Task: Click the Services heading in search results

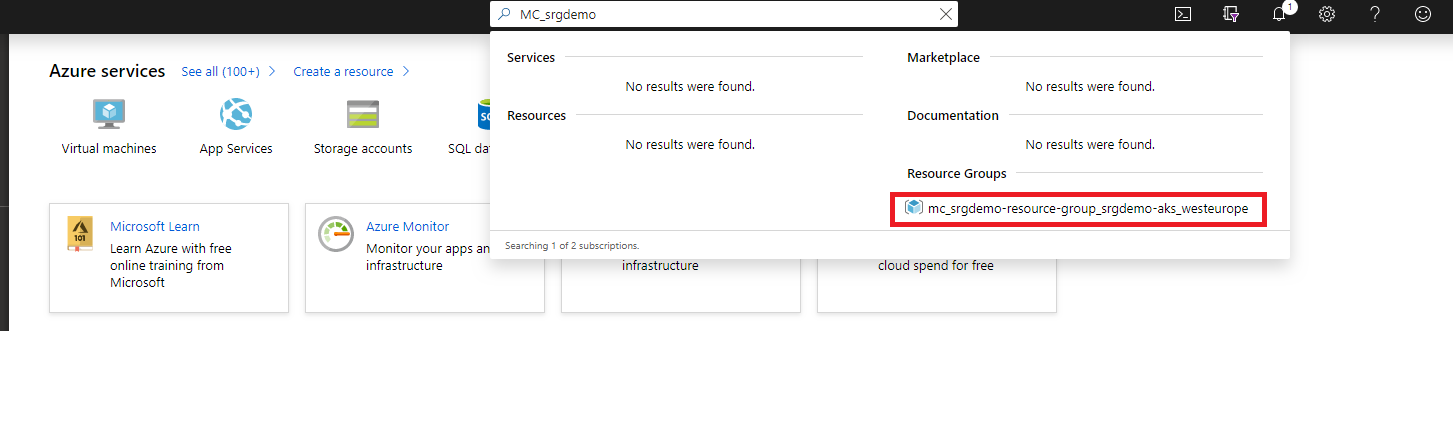Action: click(531, 58)
